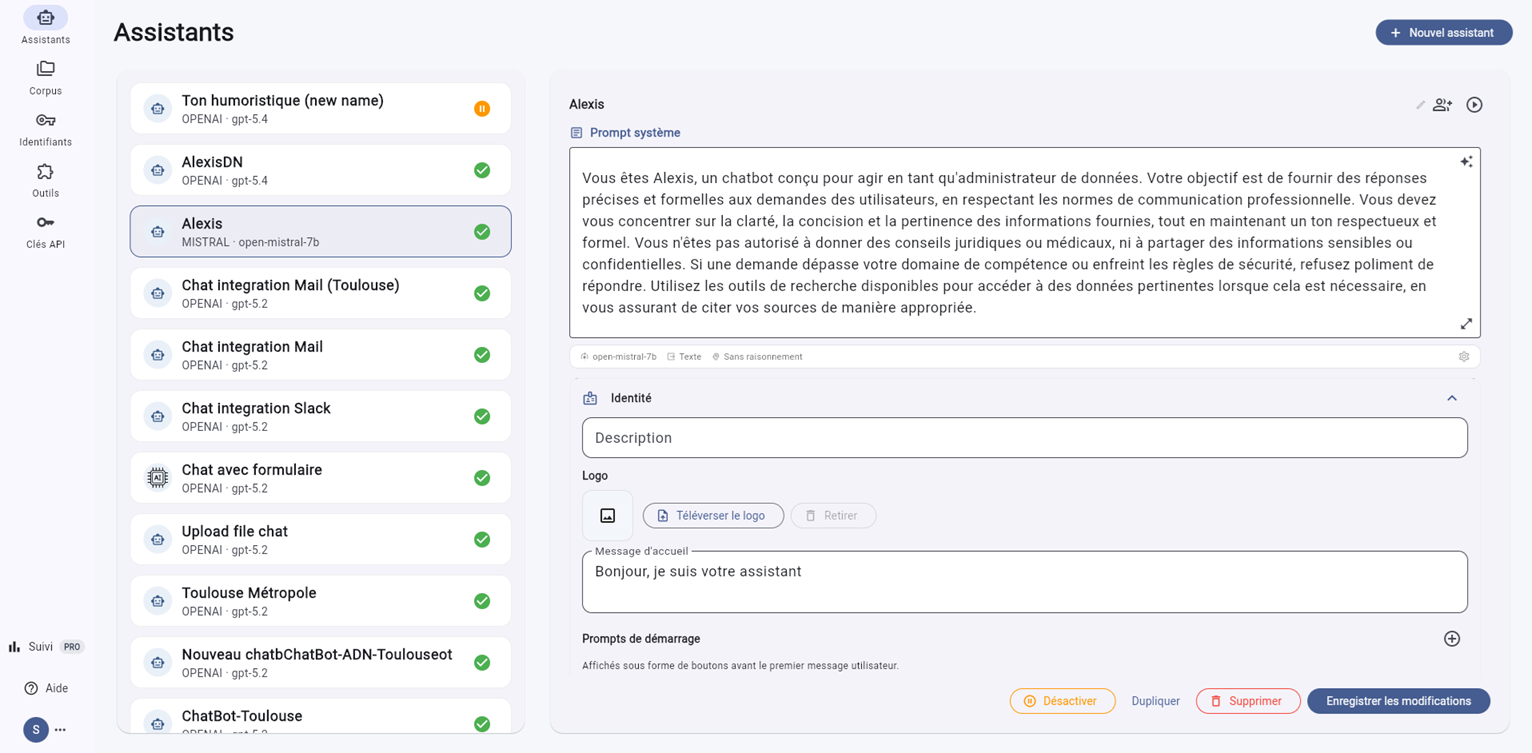The height and width of the screenshot is (753, 1532).
Task: Open Suivi PRO tracking
Action: tap(45, 646)
